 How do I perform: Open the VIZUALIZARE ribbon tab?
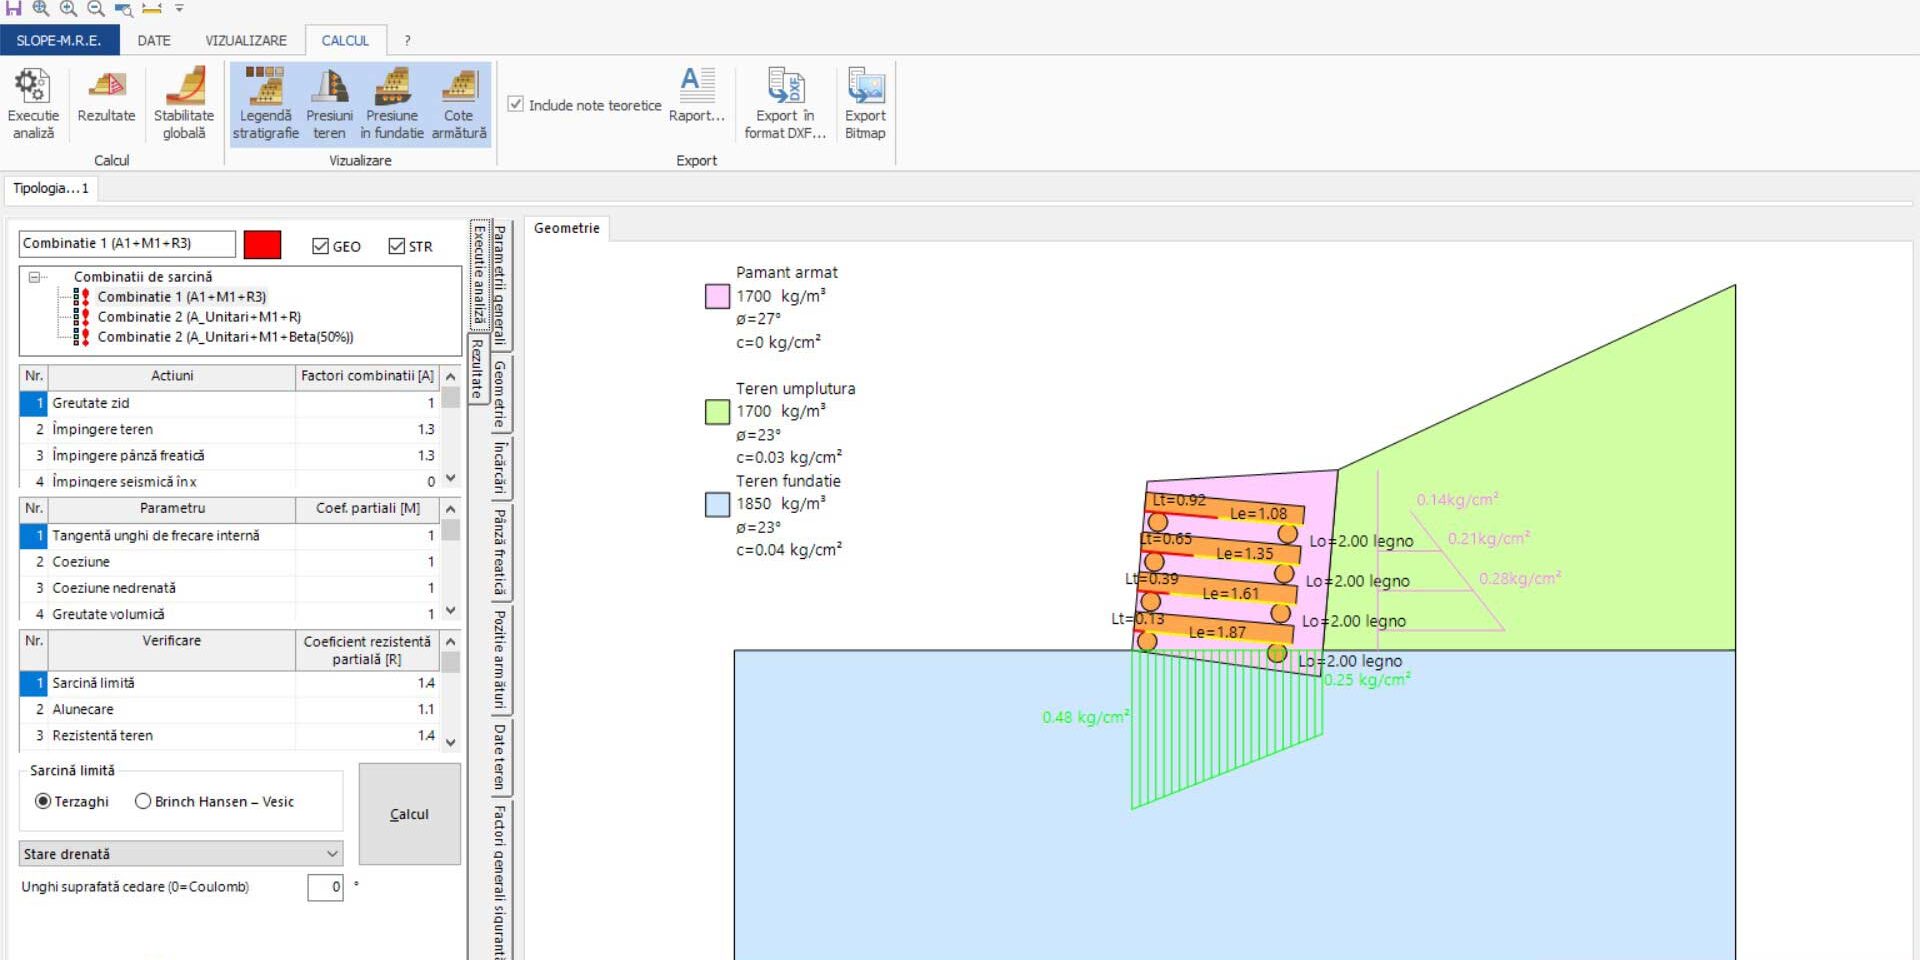click(x=246, y=40)
